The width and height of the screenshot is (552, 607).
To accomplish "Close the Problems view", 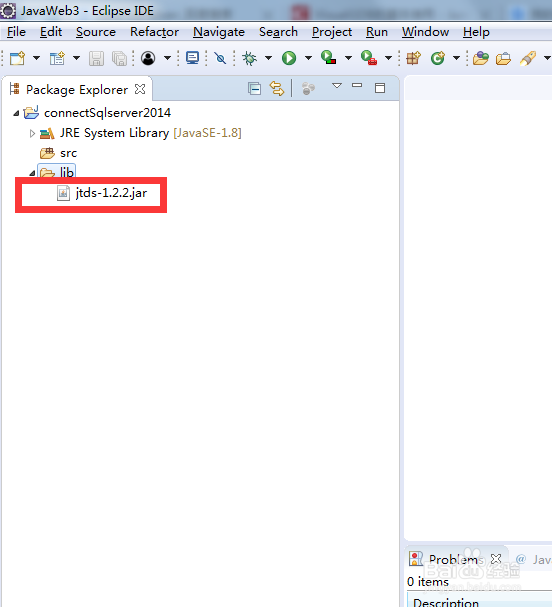I will (x=496, y=559).
